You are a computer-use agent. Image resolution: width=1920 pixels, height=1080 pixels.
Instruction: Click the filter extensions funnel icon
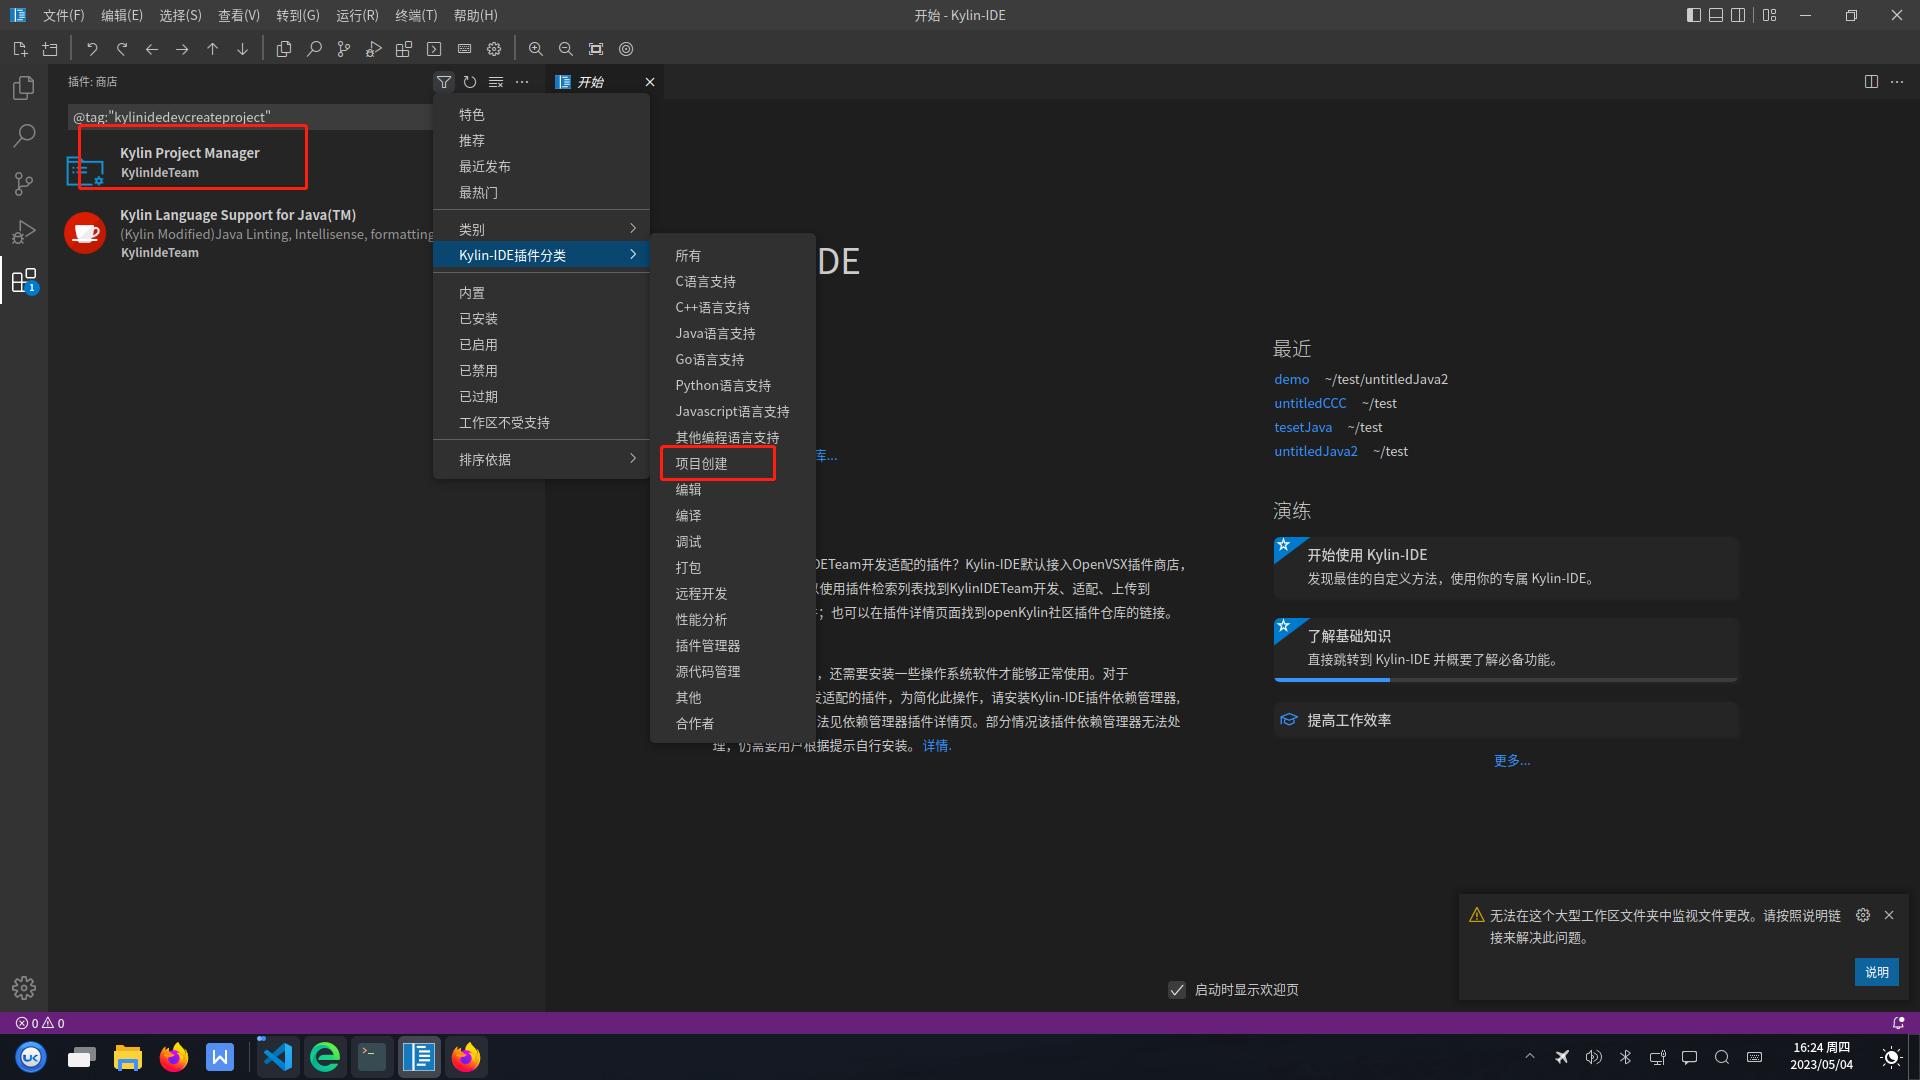pyautogui.click(x=444, y=82)
